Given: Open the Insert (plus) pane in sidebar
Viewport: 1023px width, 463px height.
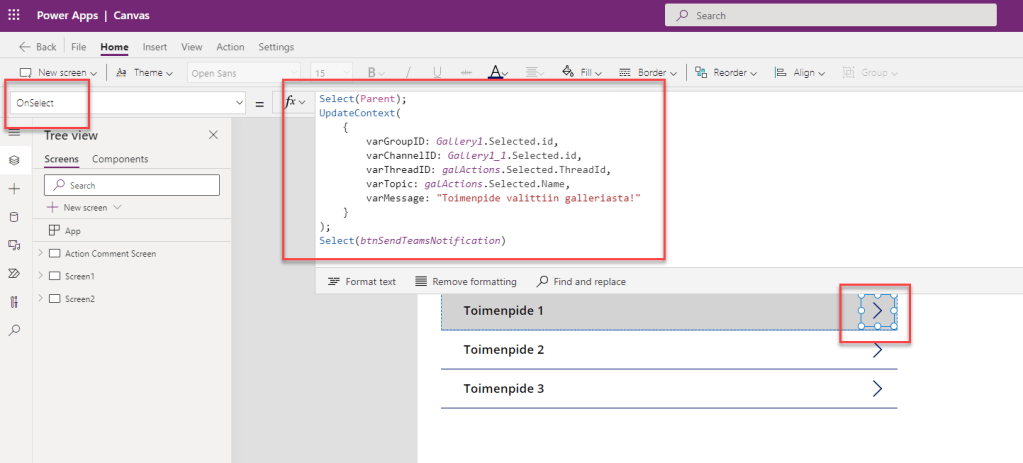Looking at the screenshot, I should 14,188.
